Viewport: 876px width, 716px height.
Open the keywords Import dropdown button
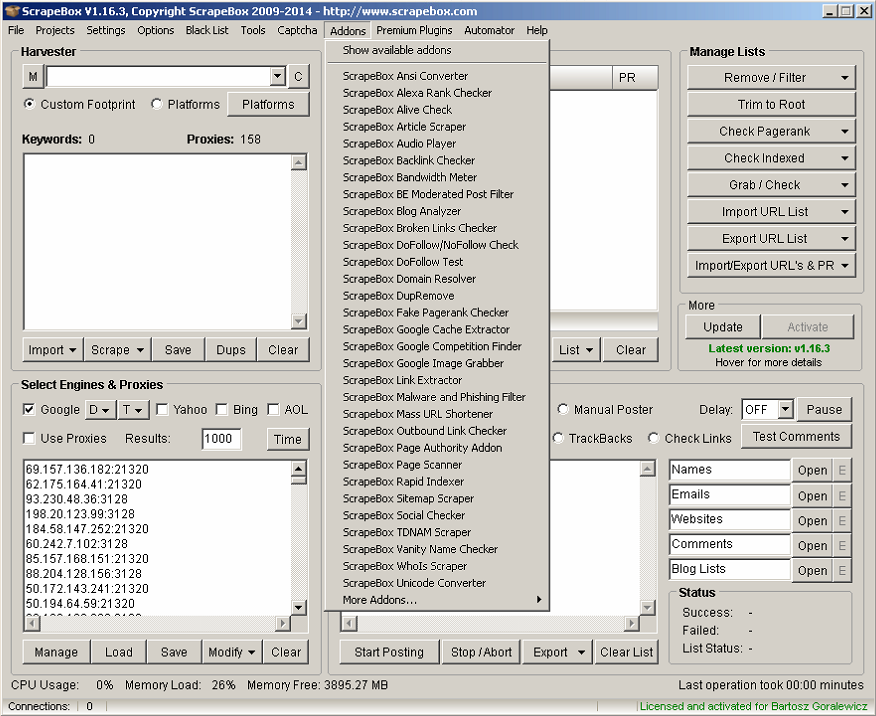53,350
